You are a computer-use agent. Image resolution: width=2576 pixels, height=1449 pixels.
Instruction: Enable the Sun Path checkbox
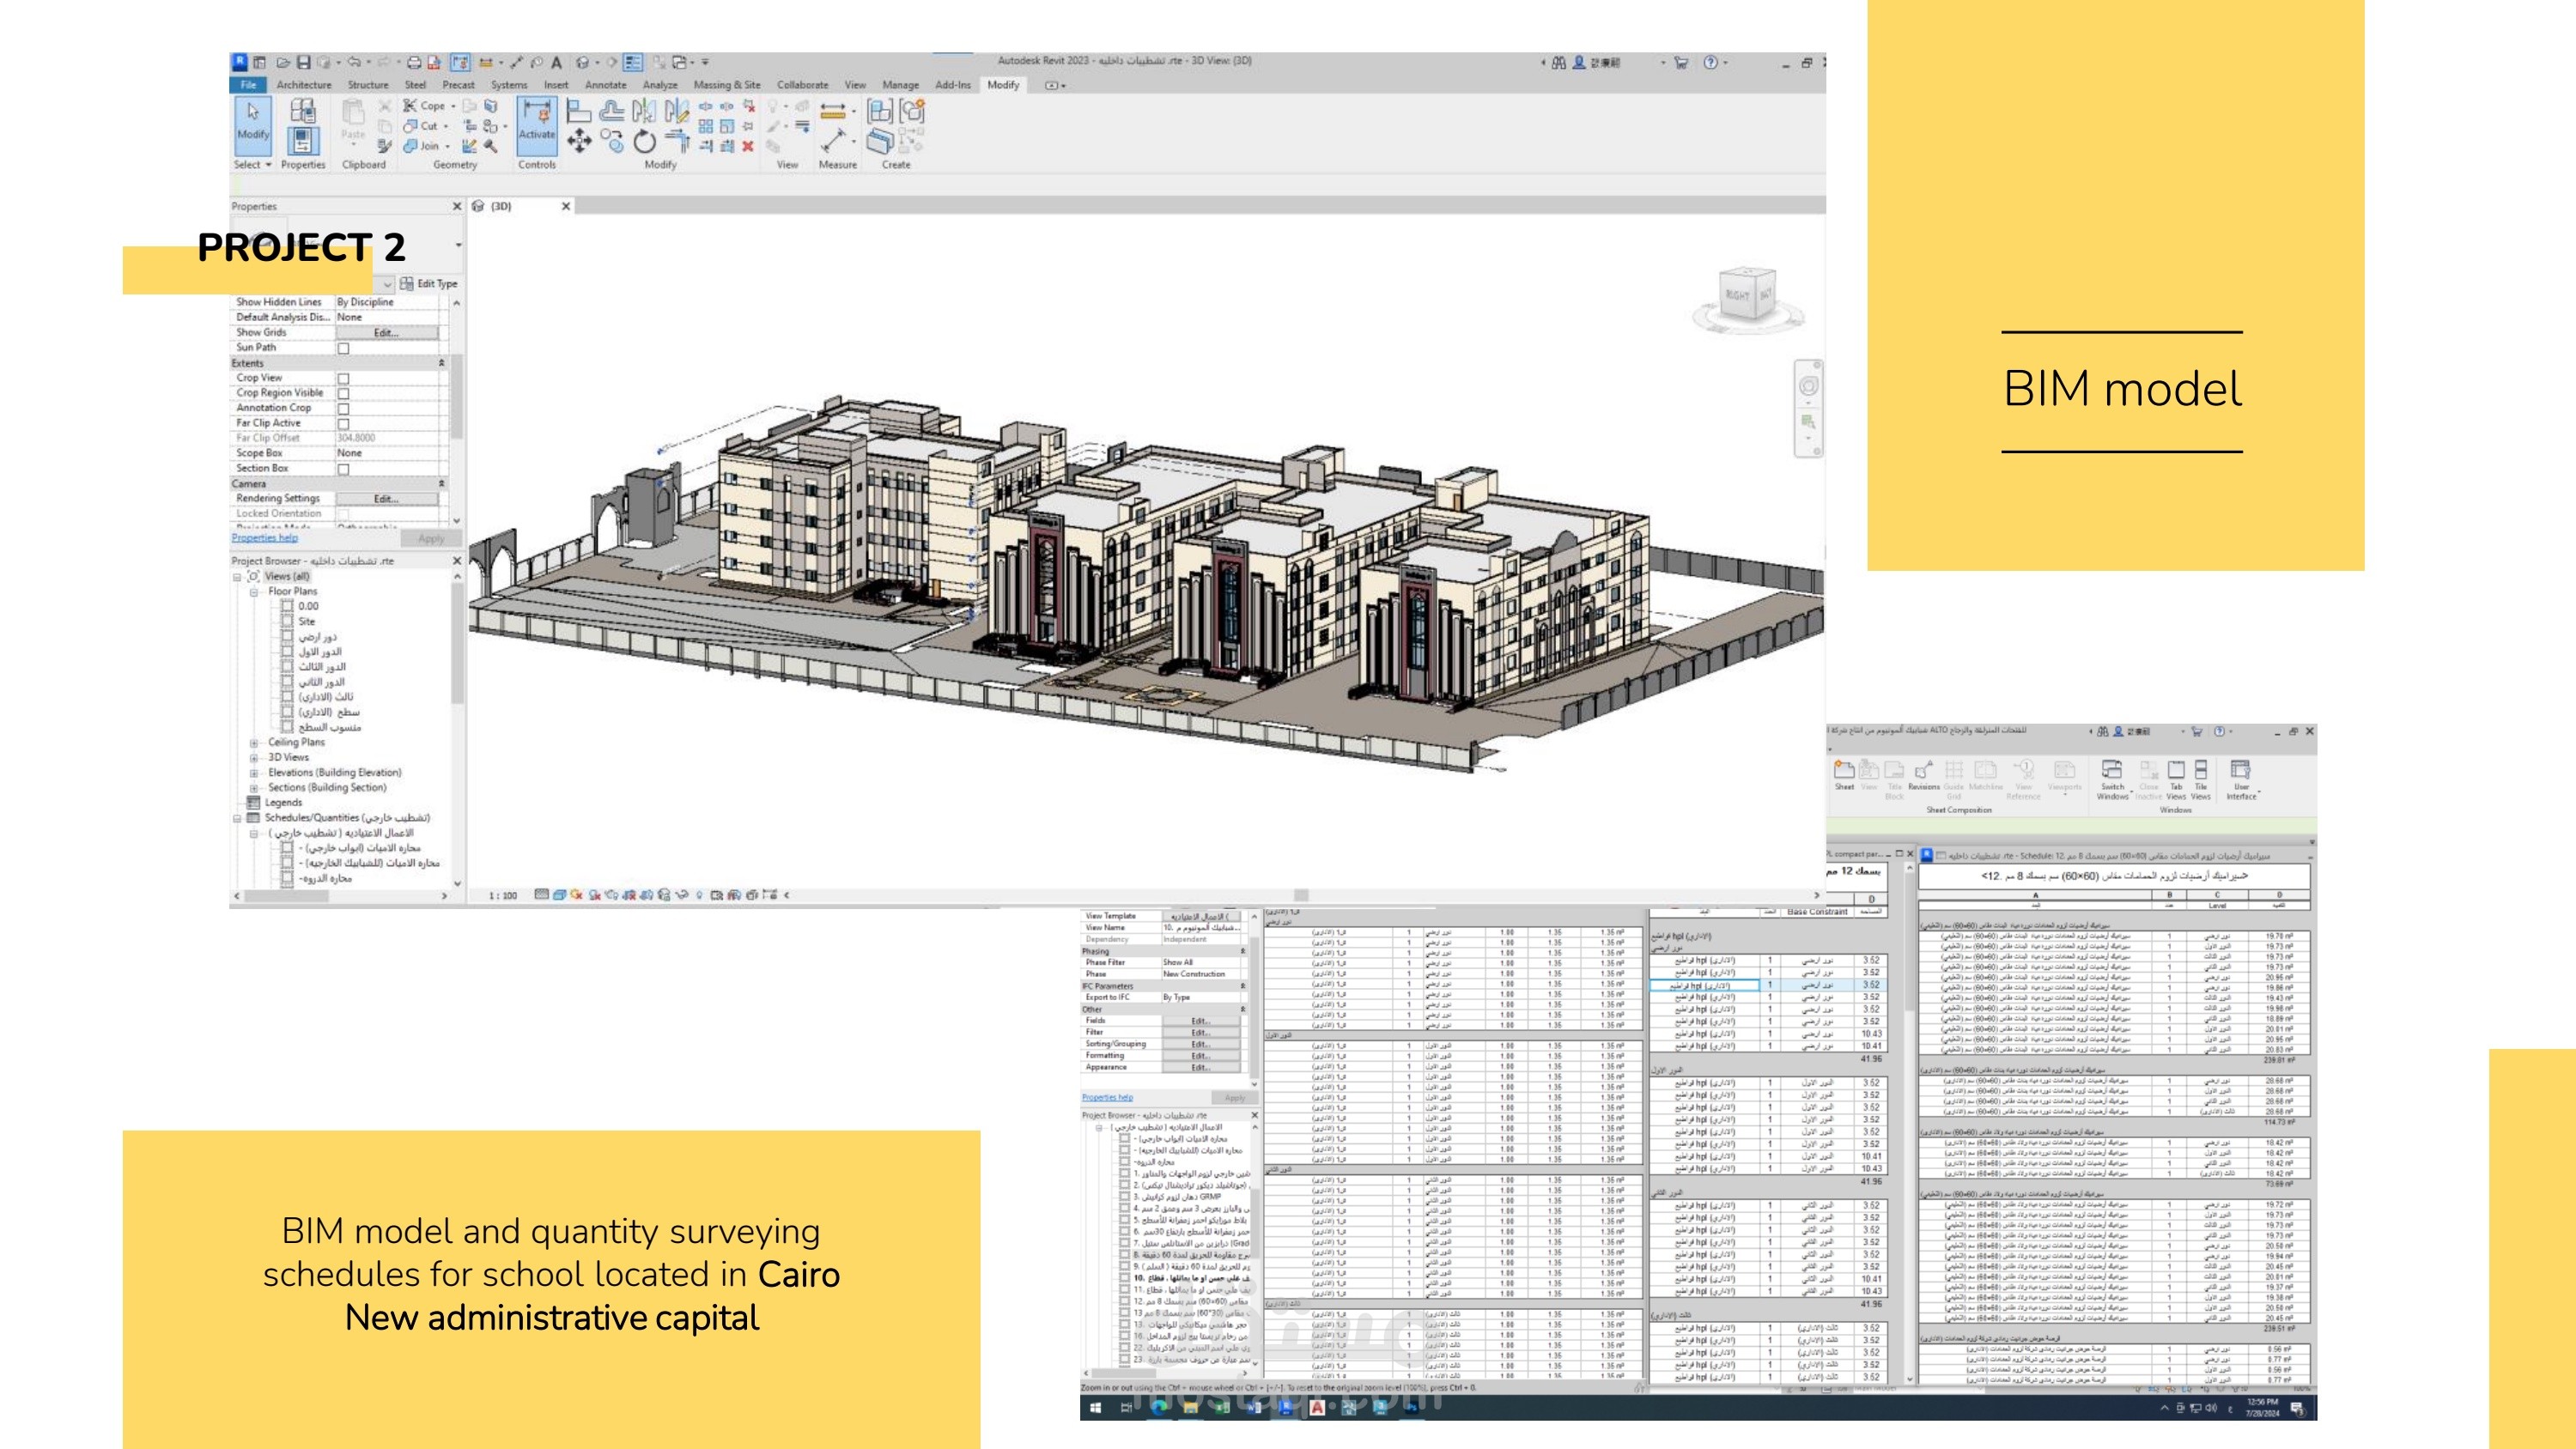pyautogui.click(x=343, y=348)
